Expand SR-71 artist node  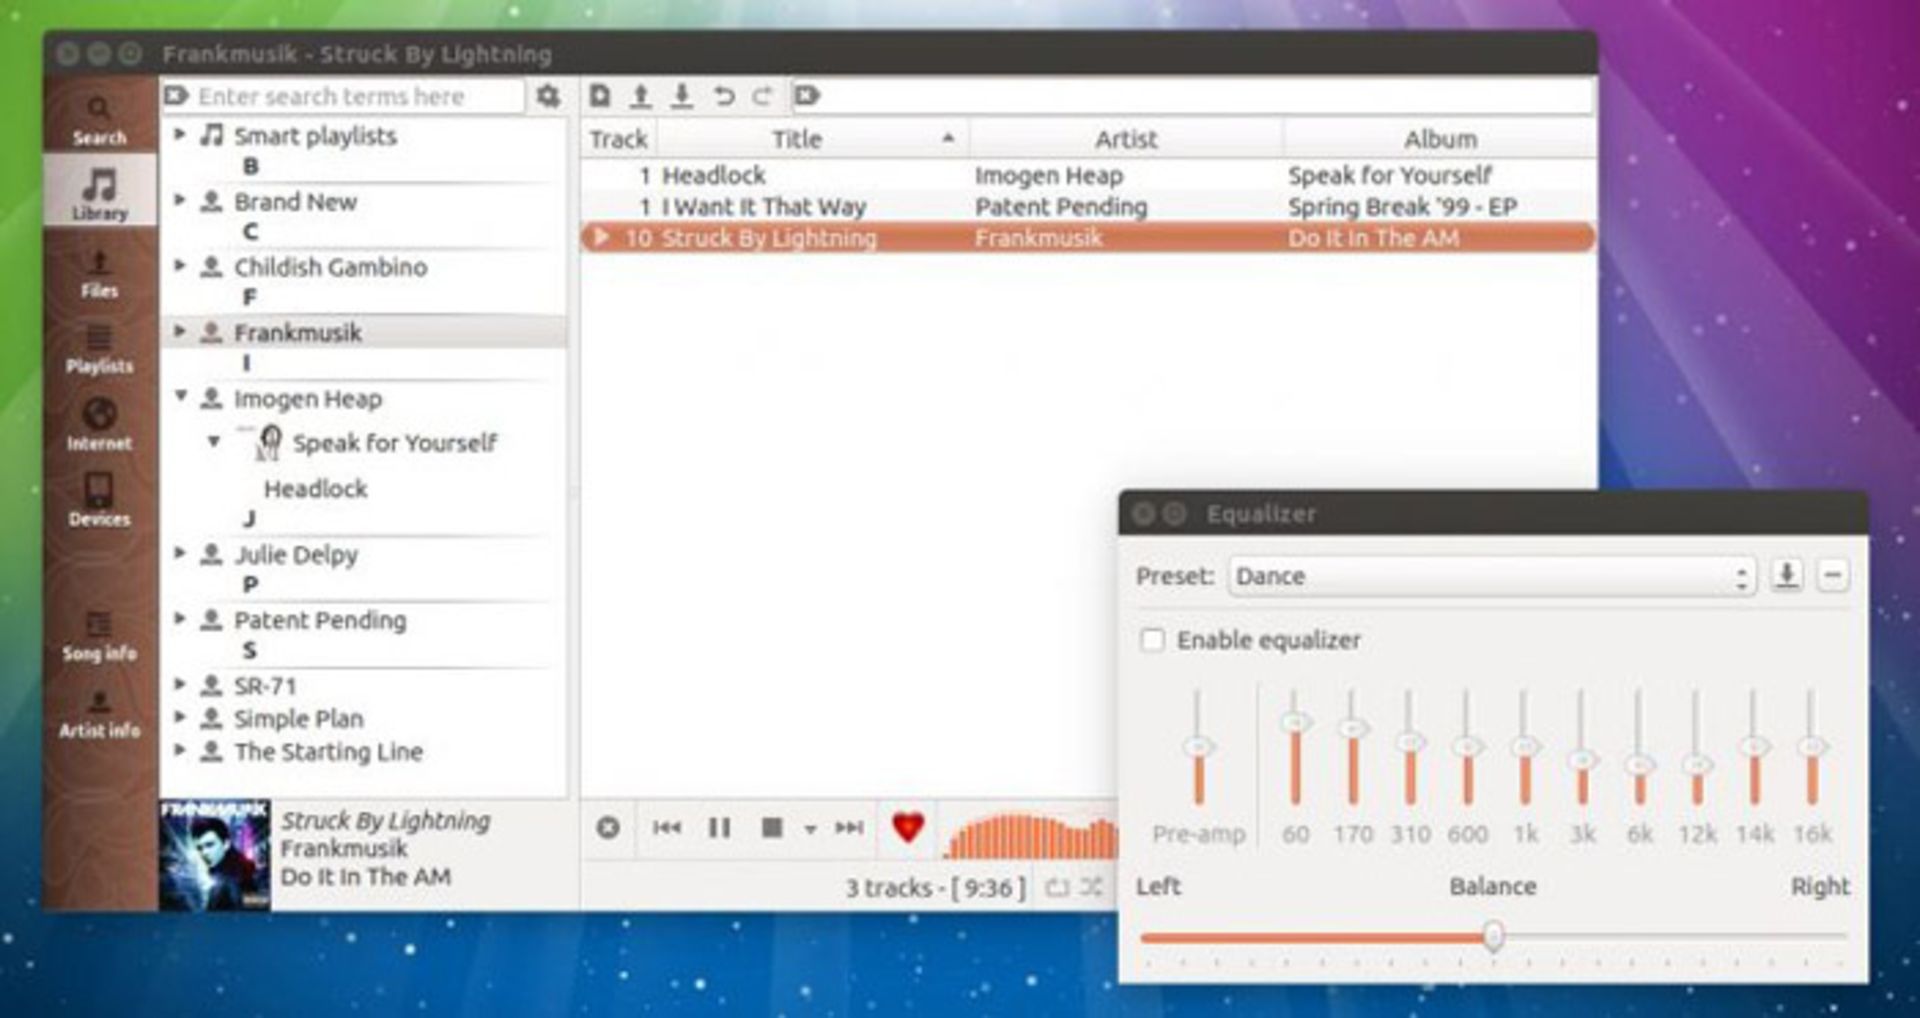180,685
